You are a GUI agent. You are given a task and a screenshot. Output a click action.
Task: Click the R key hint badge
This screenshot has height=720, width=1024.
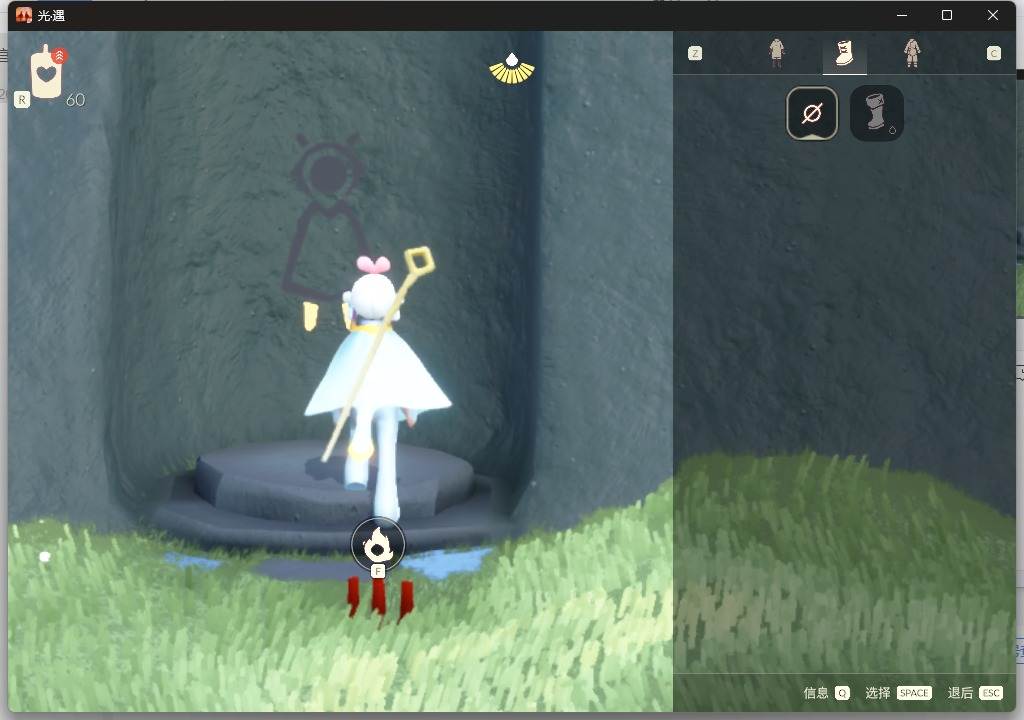click(x=22, y=99)
